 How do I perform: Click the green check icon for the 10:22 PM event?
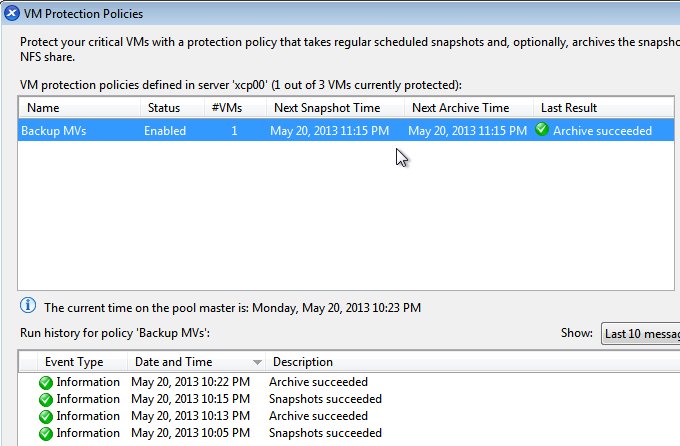tap(46, 383)
